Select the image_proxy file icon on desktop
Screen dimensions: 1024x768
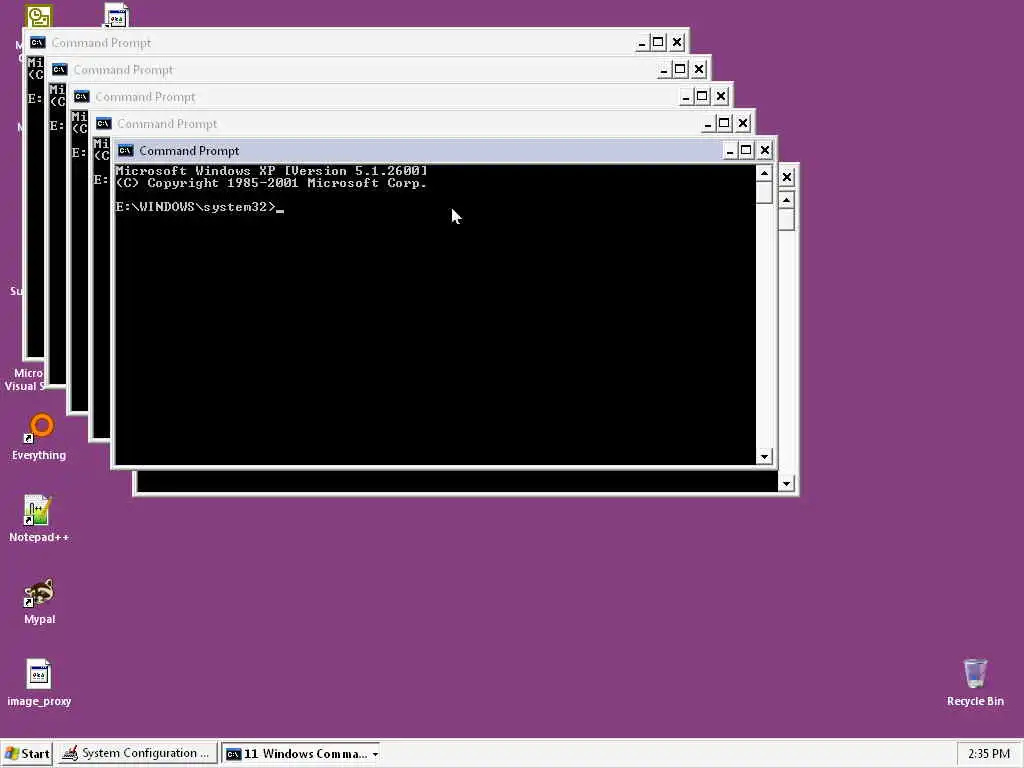pyautogui.click(x=39, y=683)
